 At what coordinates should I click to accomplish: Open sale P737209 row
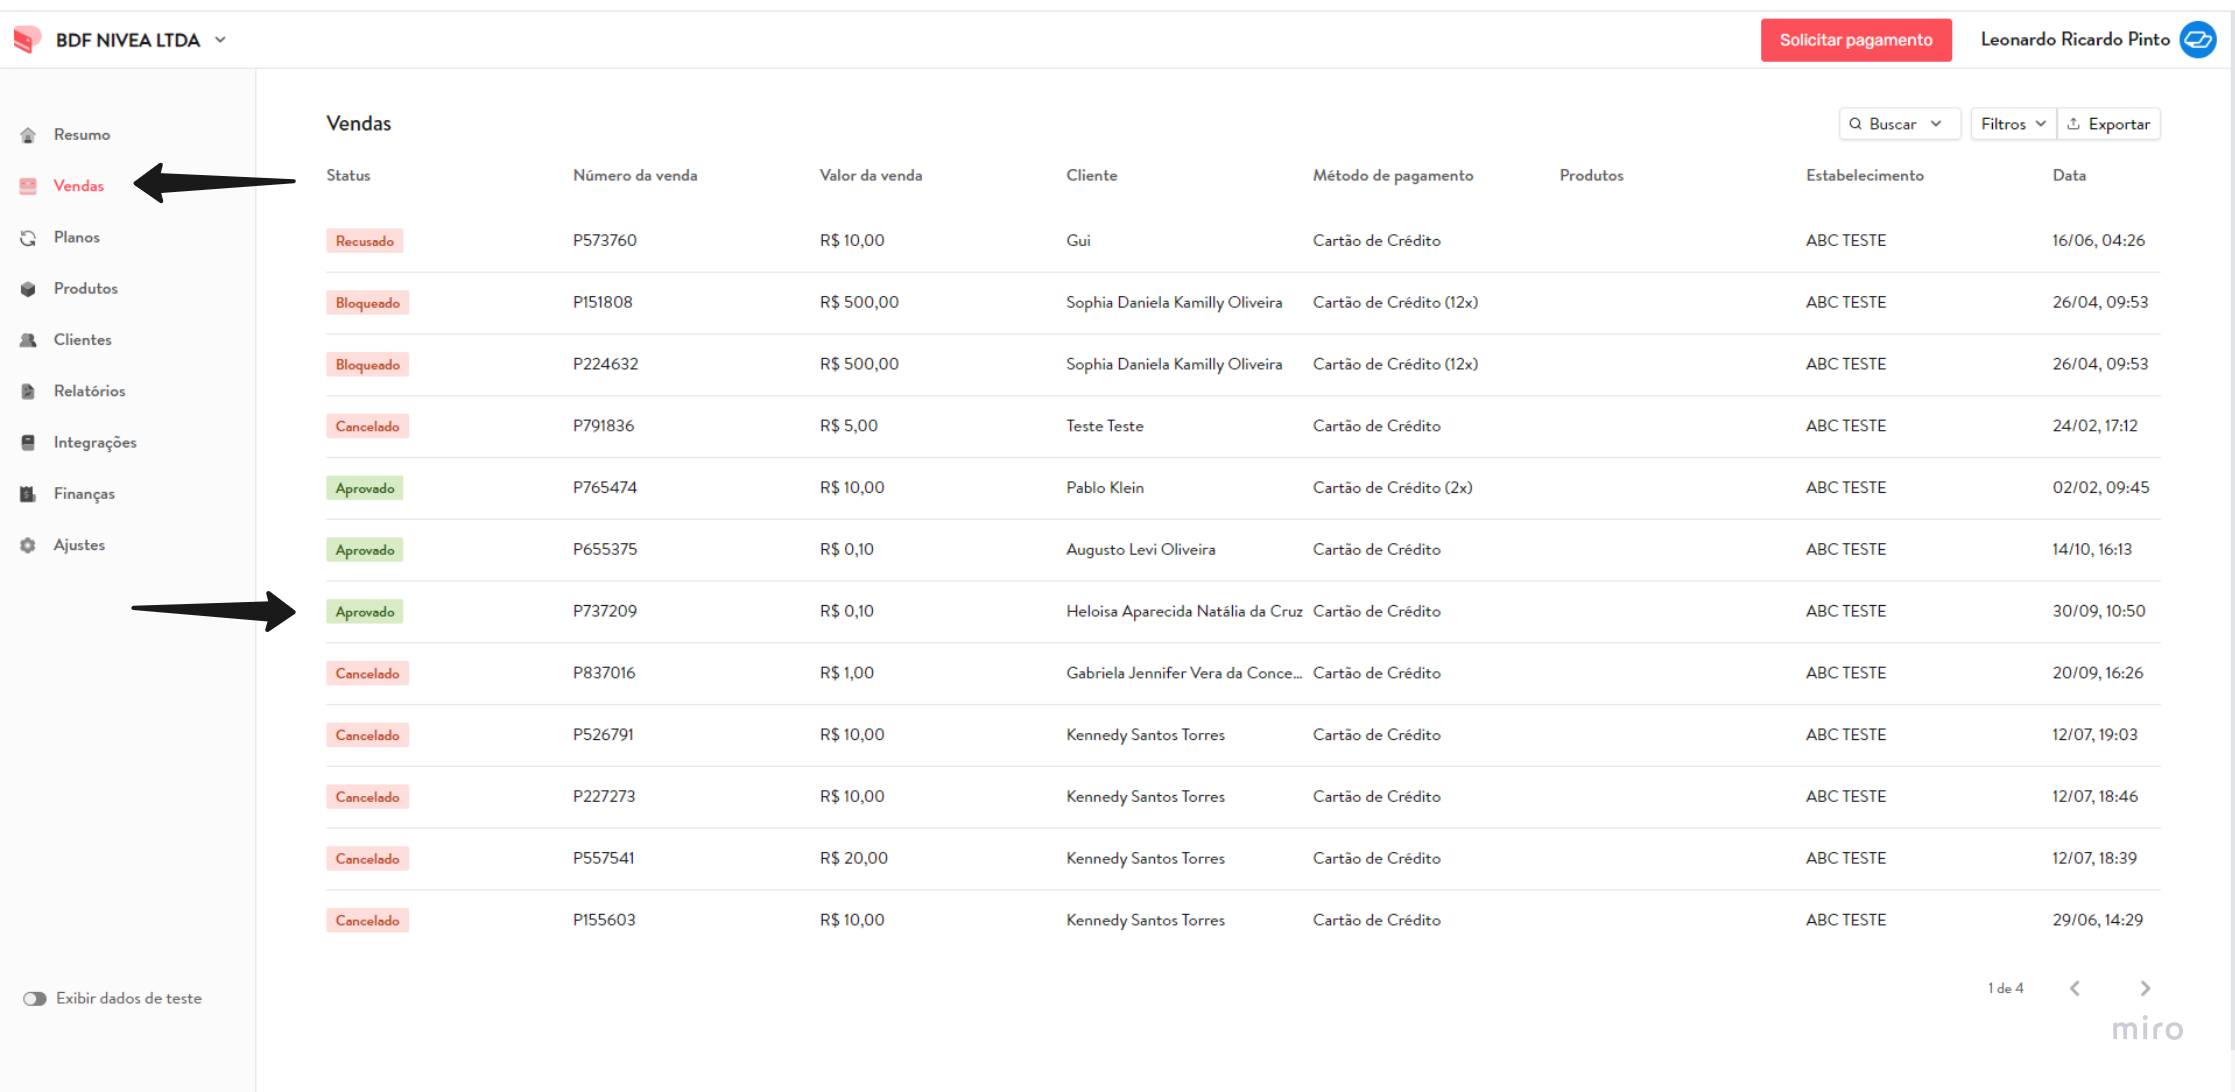click(1243, 611)
